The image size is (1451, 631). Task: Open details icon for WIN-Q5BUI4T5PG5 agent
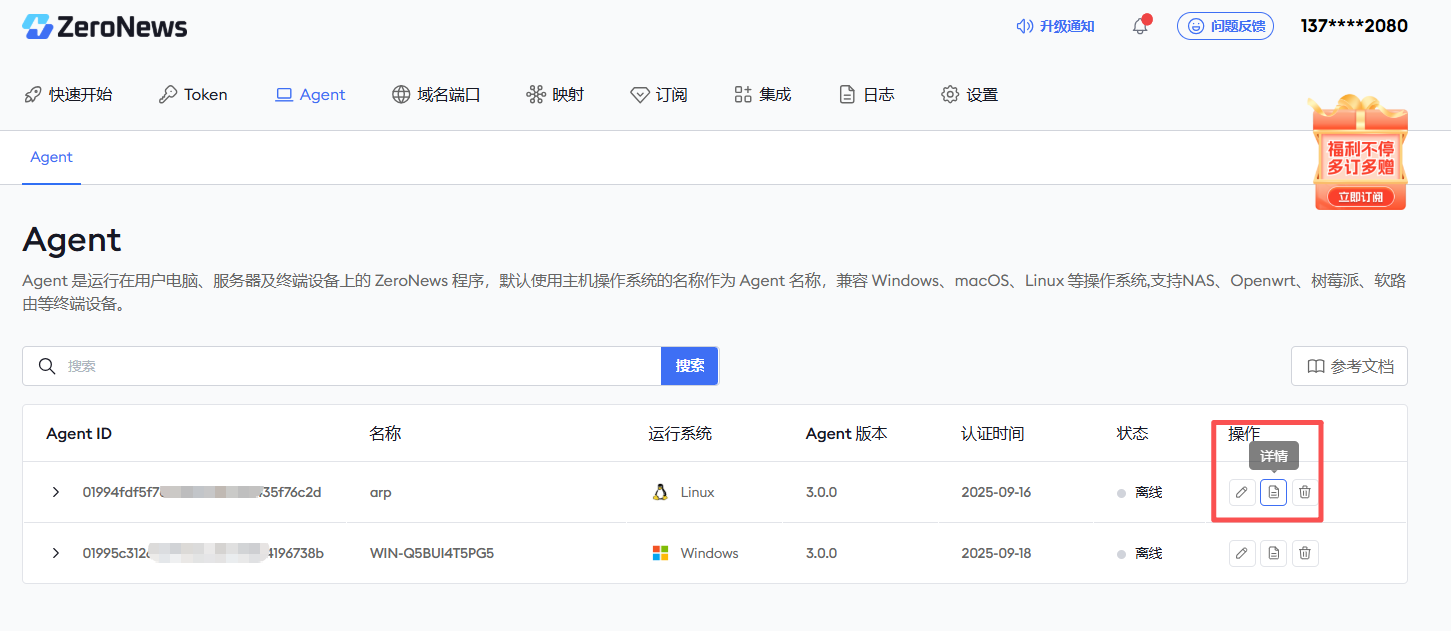click(x=1273, y=553)
